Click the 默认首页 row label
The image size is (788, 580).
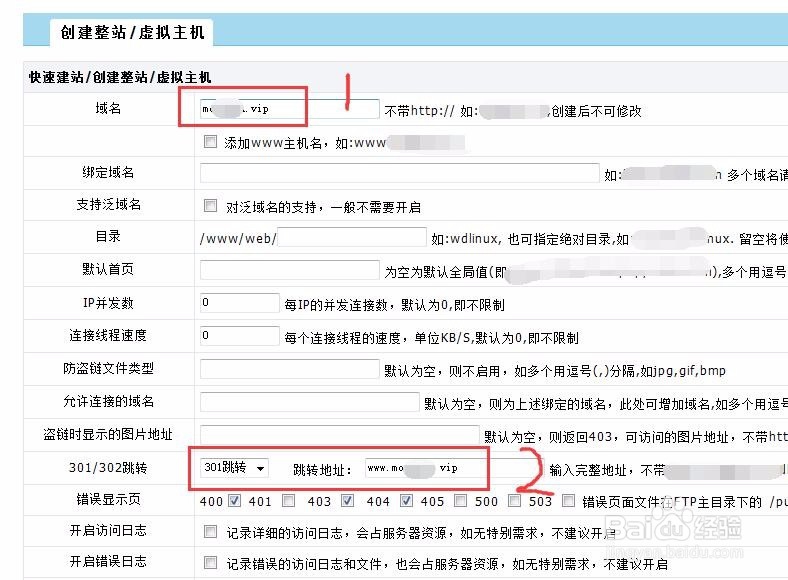pyautogui.click(x=108, y=269)
